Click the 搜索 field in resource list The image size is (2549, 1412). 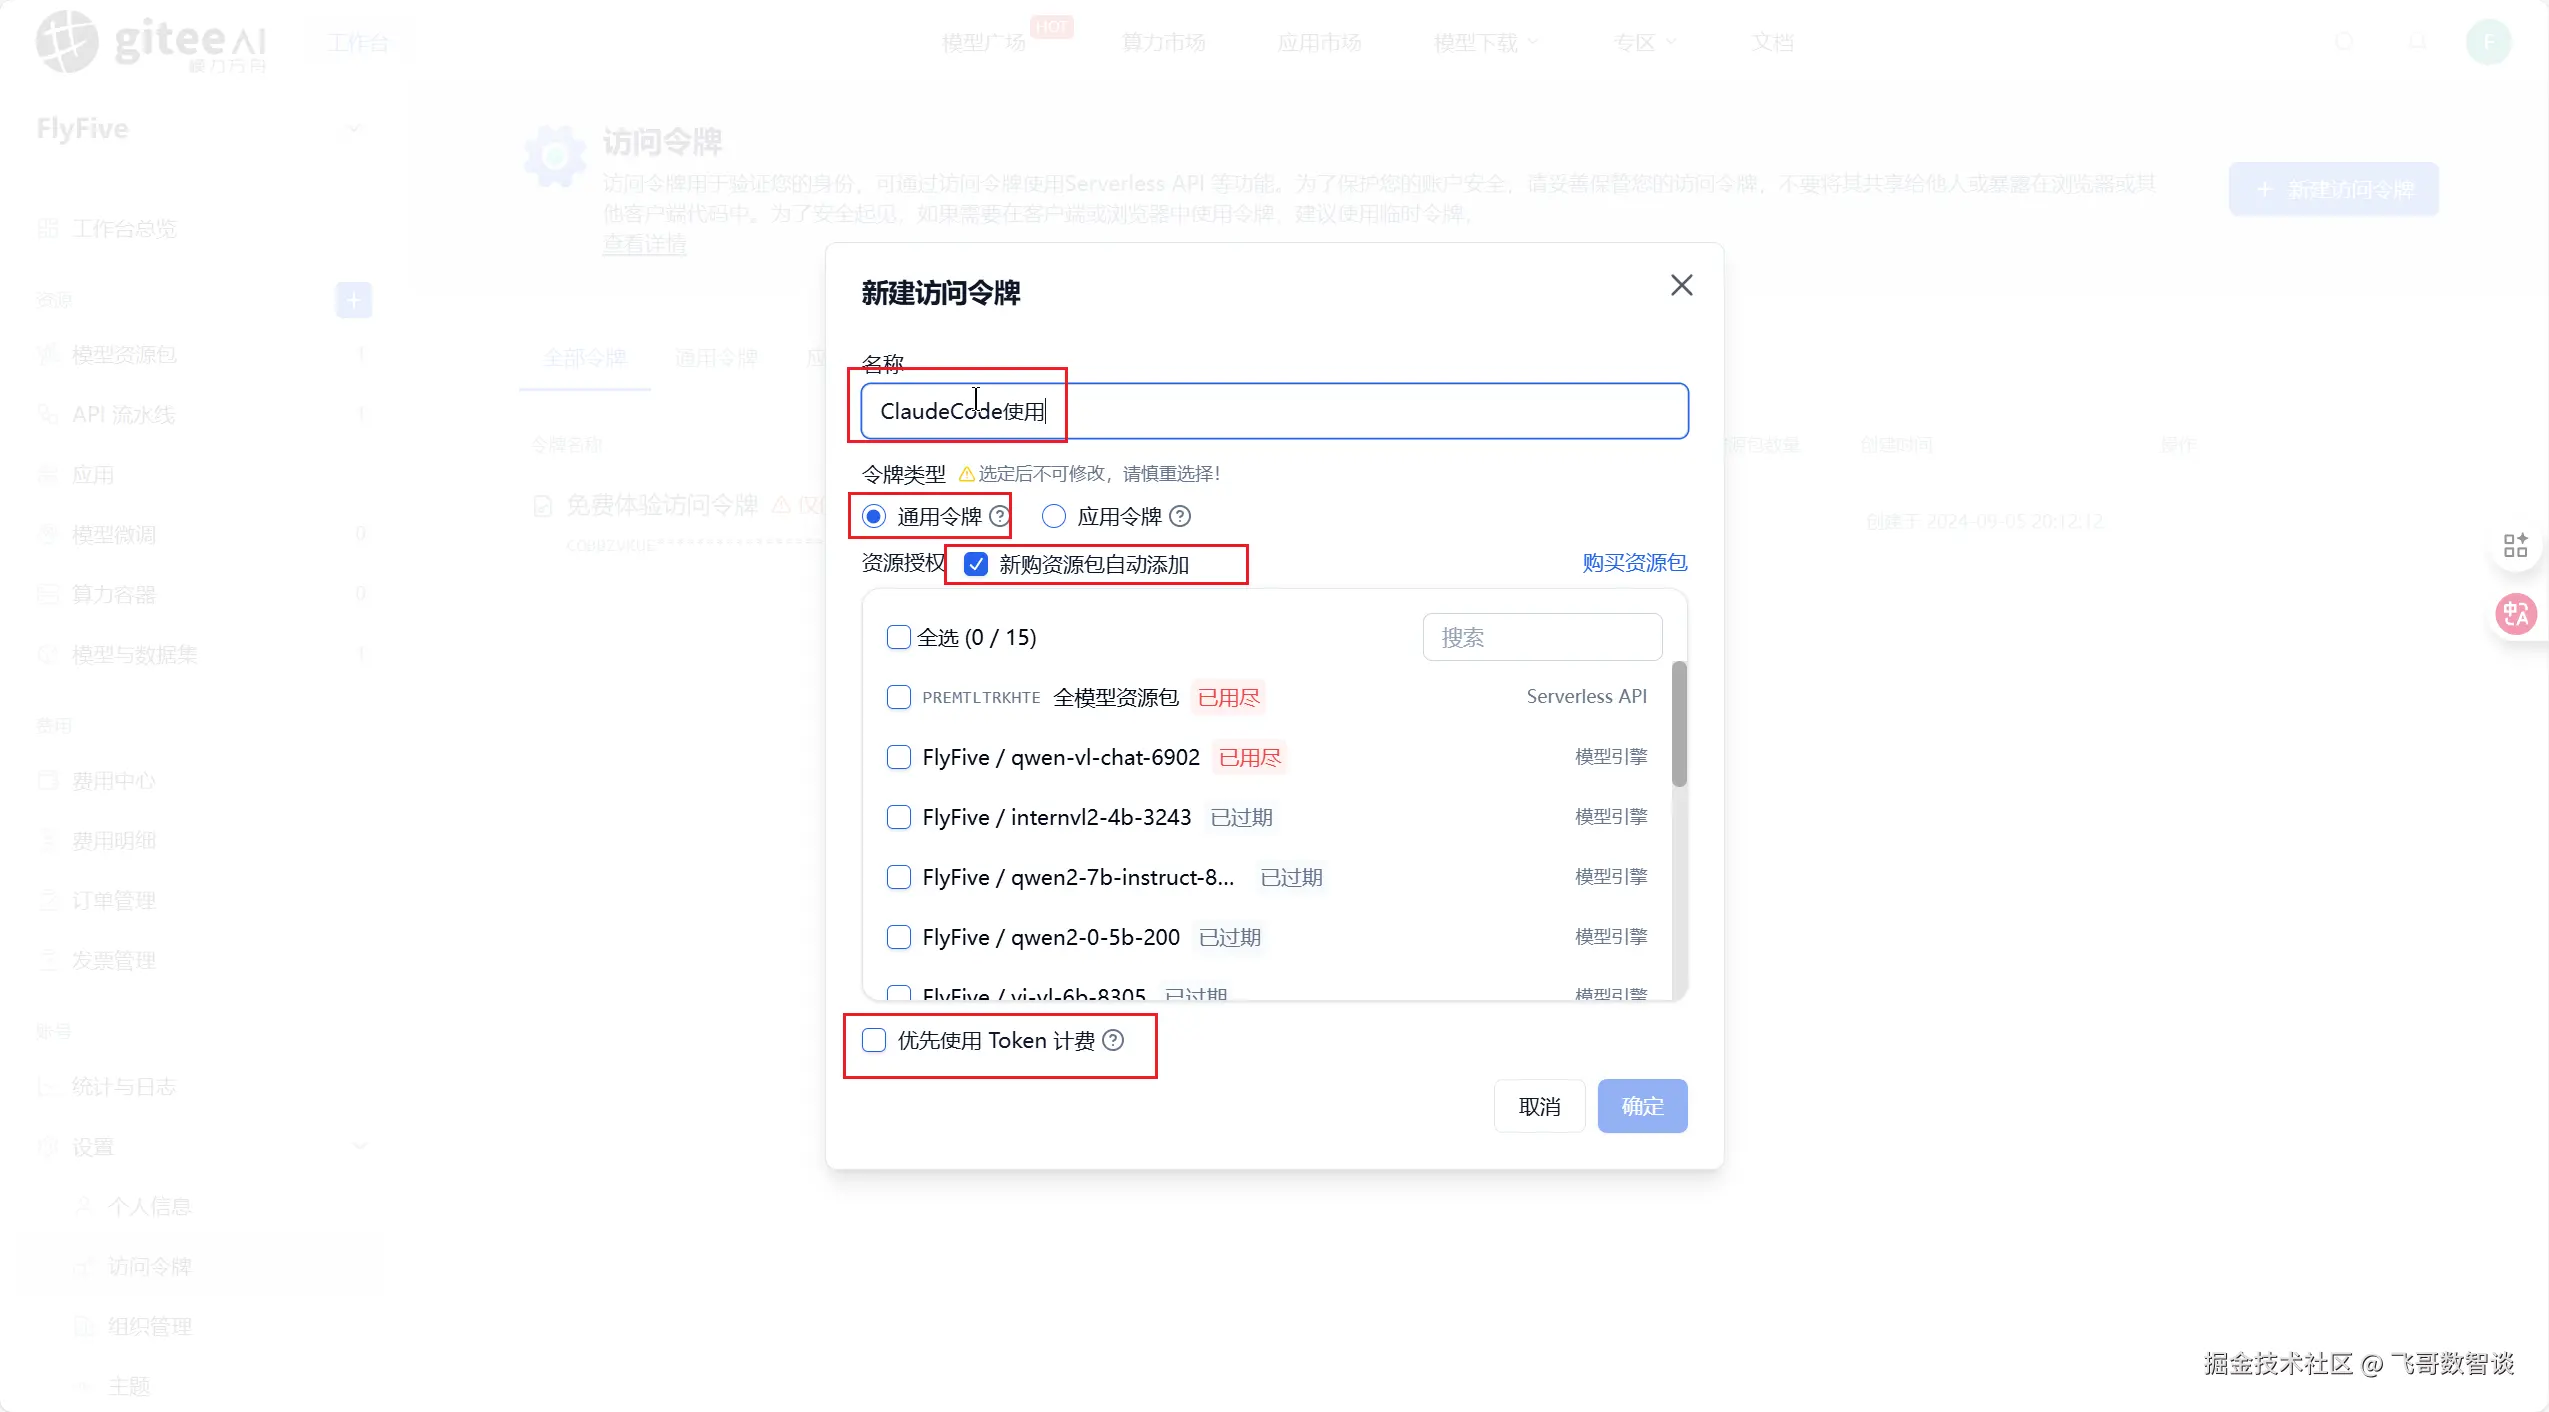(1541, 637)
